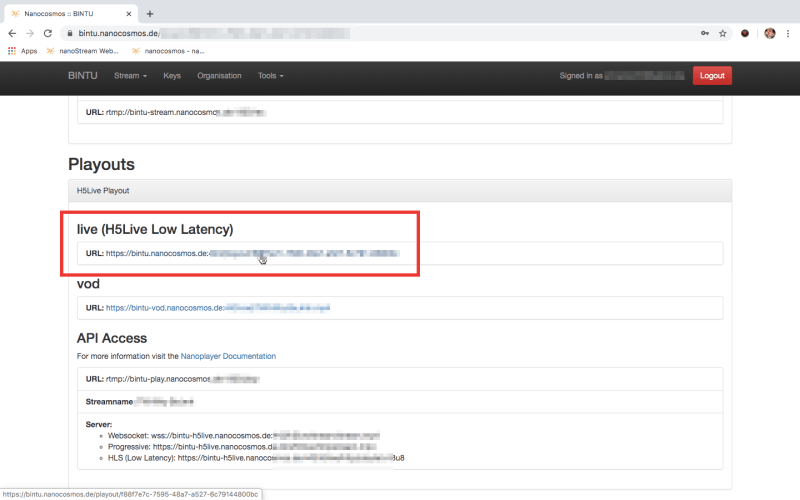Viewport: 800px width, 500px height.
Task: Open the Chrome three-dot menu
Action: (788, 33)
